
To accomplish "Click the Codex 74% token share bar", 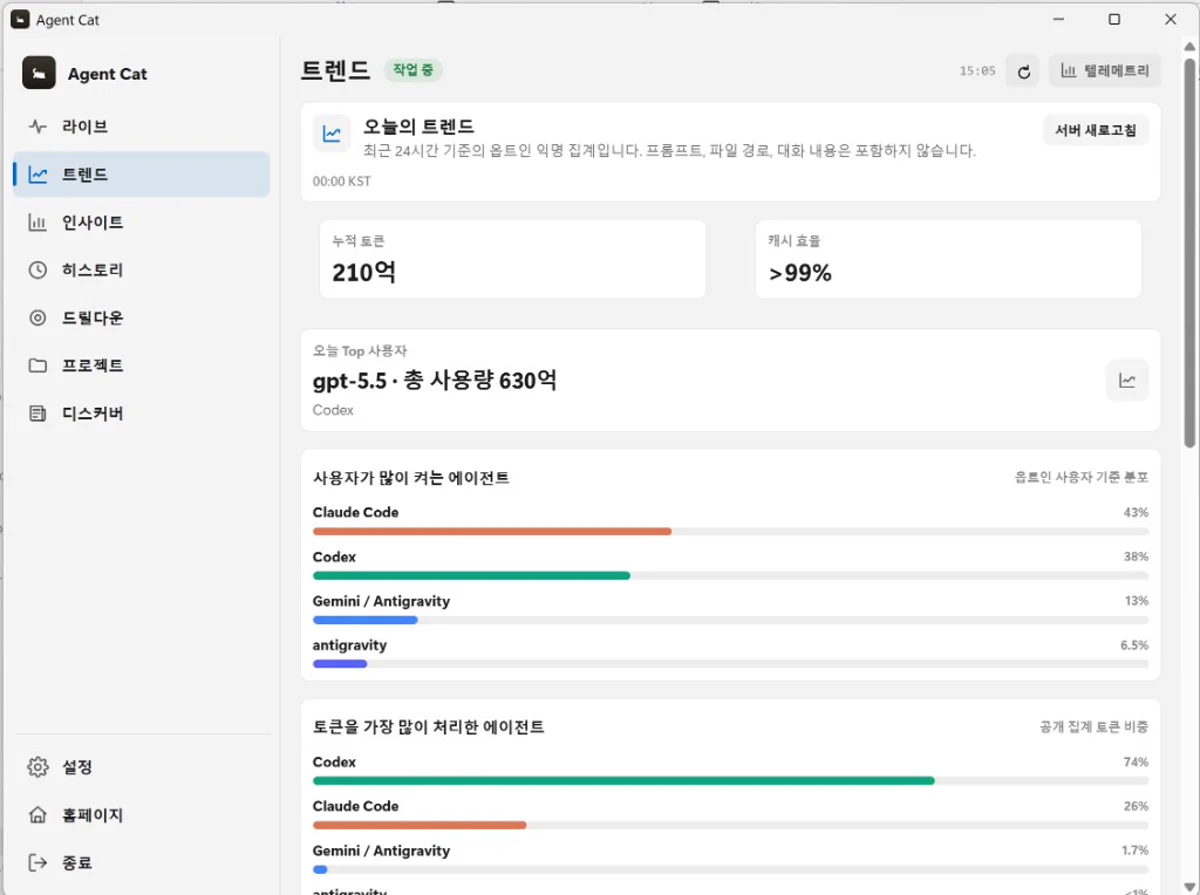I will (x=731, y=780).
